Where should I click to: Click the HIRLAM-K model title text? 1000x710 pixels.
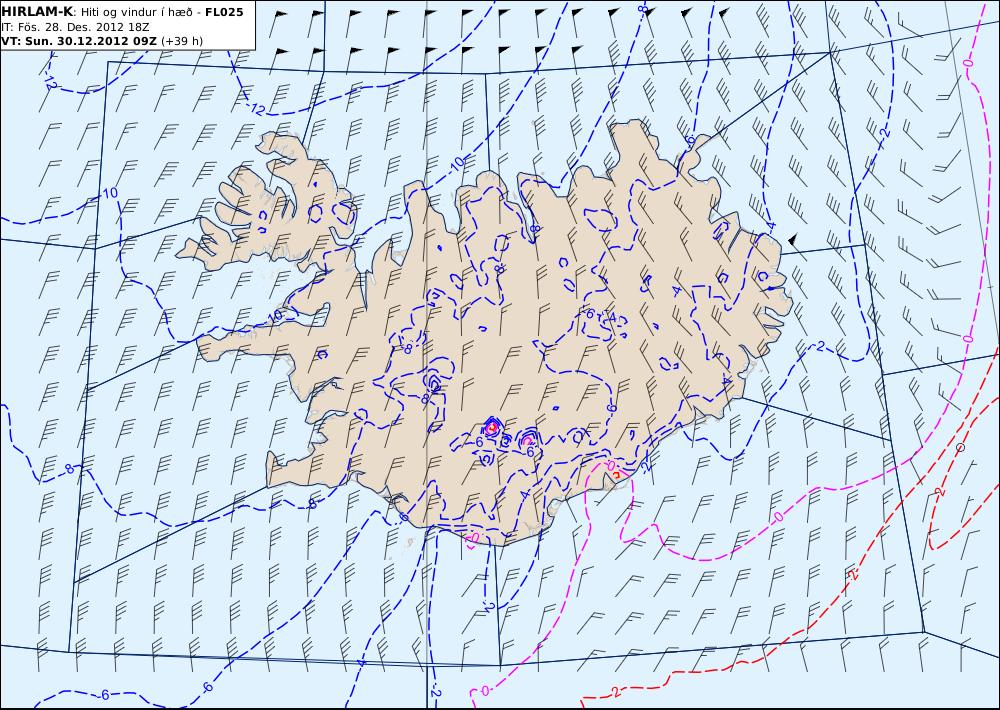tap(38, 11)
